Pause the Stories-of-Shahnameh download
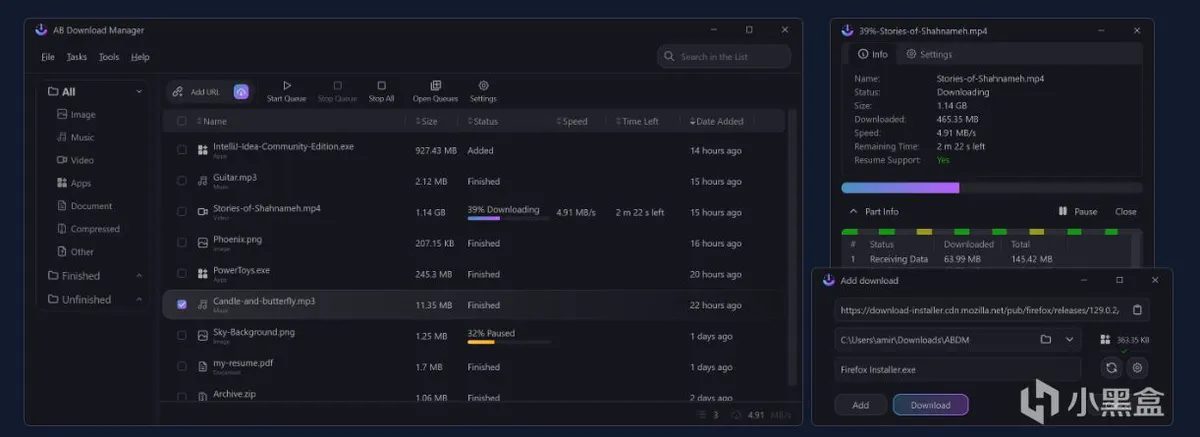This screenshot has height=437, width=1200. click(x=1078, y=212)
